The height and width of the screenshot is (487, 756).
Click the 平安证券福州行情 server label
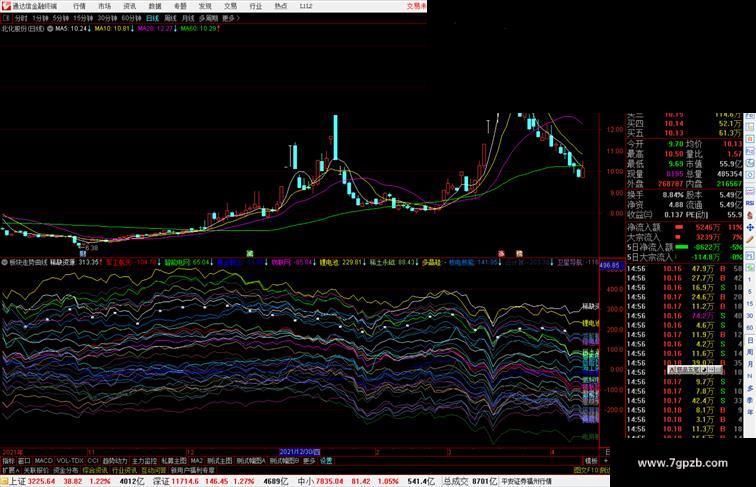(x=526, y=481)
